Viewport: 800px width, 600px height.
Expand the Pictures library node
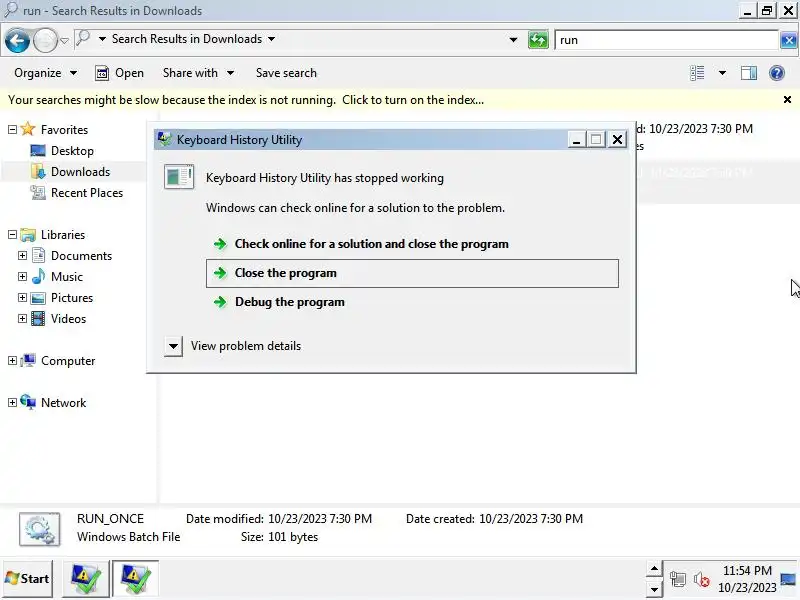[x=22, y=297]
